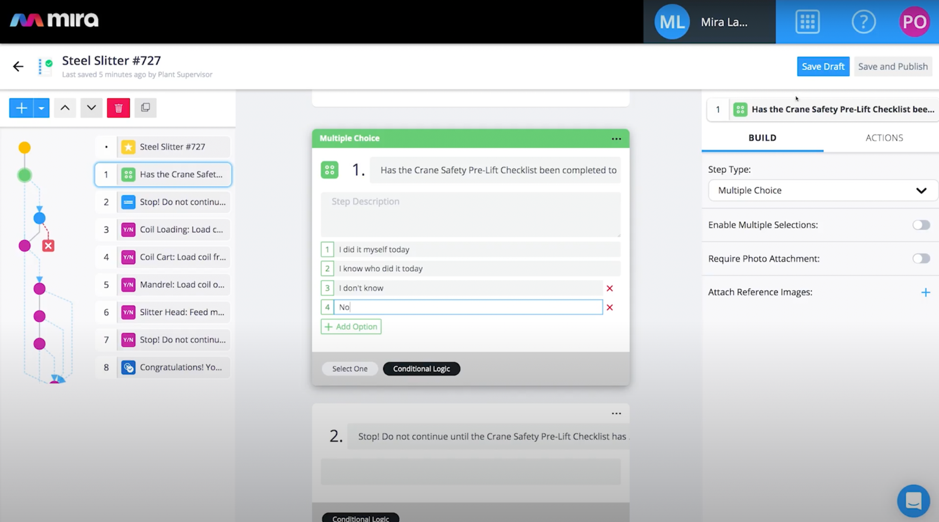The height and width of the screenshot is (522, 939).
Task: Click Conditional Logic on step 1 card
Action: pyautogui.click(x=421, y=369)
